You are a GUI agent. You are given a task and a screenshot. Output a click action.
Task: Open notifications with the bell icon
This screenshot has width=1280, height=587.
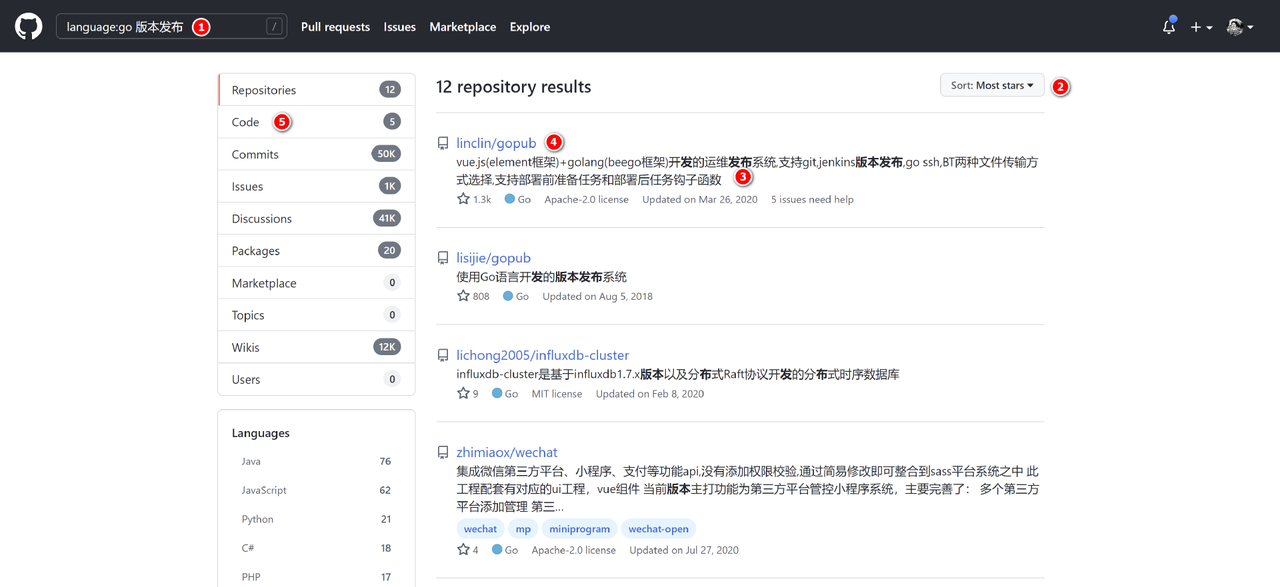pos(1168,26)
